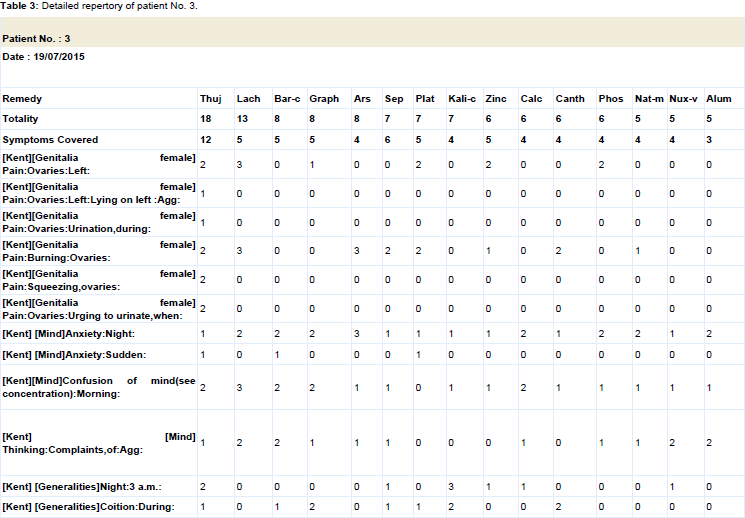
Task: Select Nux-v value 2 in Thinking:Complaints row
Action: pyautogui.click(x=672, y=442)
